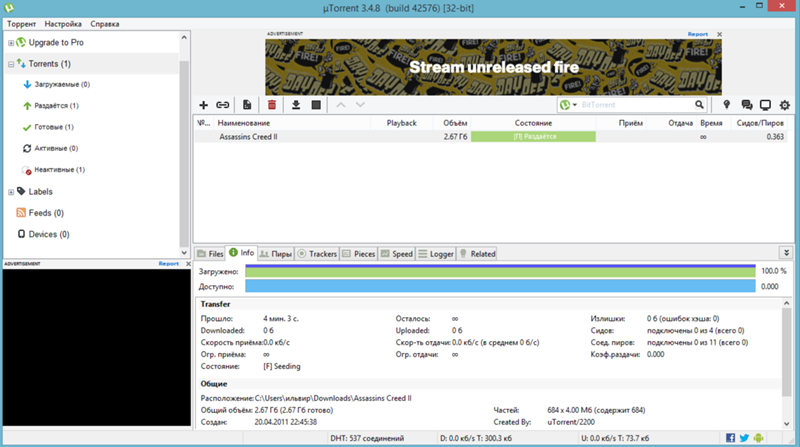This screenshot has width=800, height=447.
Task: Click the red Remove Torrent trash icon
Action: [x=271, y=104]
